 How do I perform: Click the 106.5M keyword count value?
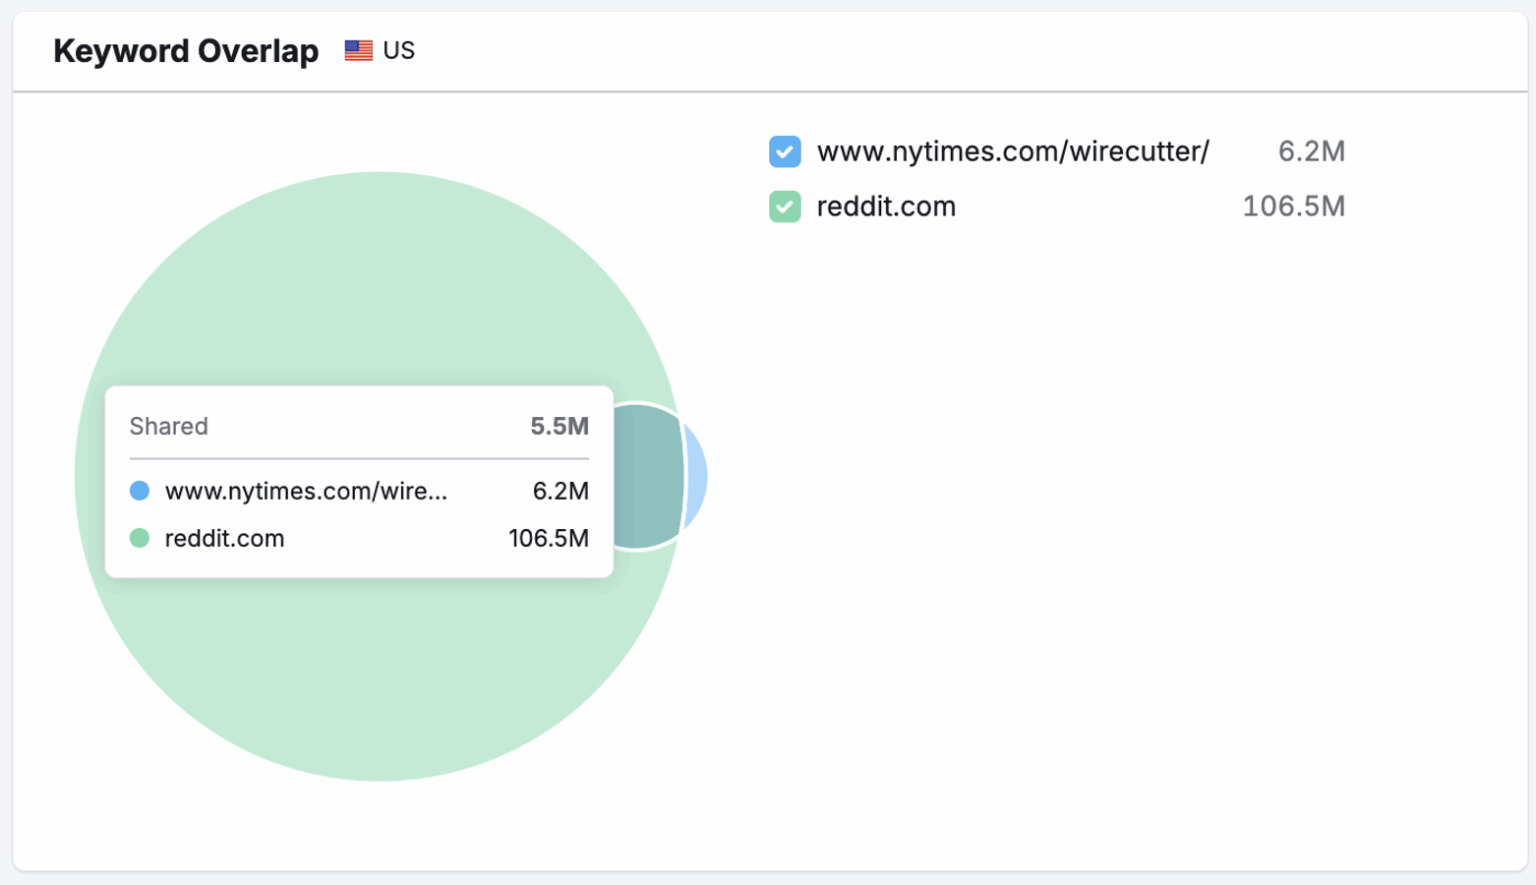pos(1293,207)
